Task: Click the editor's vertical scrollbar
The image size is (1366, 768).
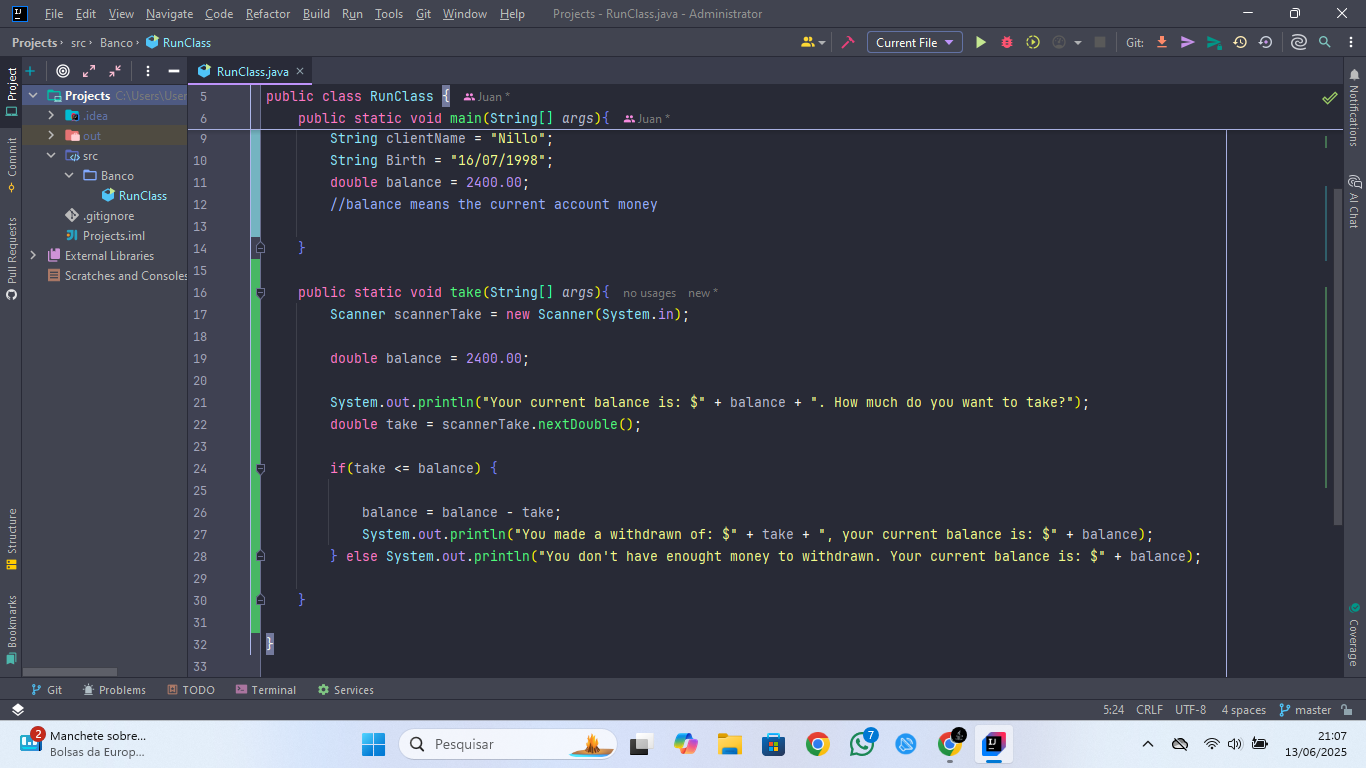Action: [1337, 355]
